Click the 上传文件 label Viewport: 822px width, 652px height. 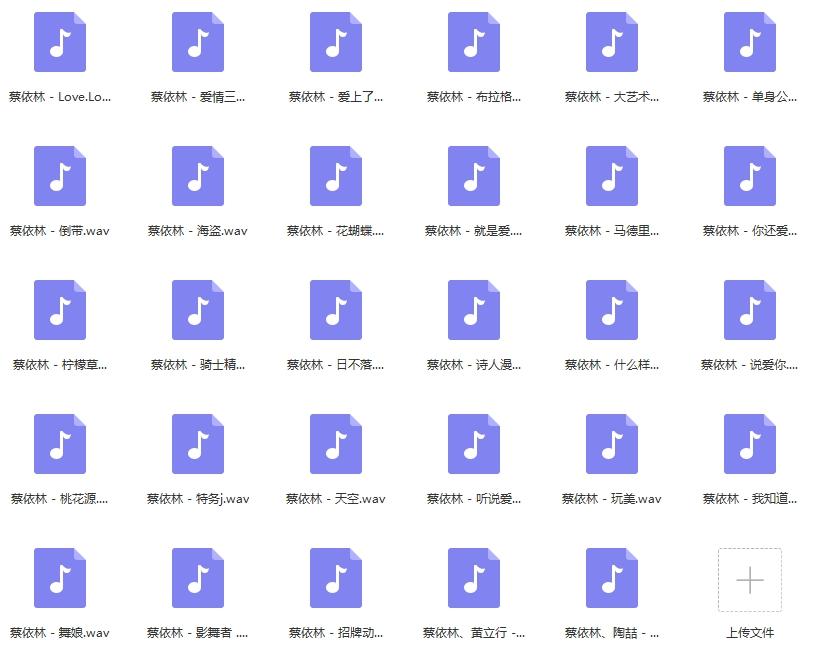pyautogui.click(x=750, y=633)
